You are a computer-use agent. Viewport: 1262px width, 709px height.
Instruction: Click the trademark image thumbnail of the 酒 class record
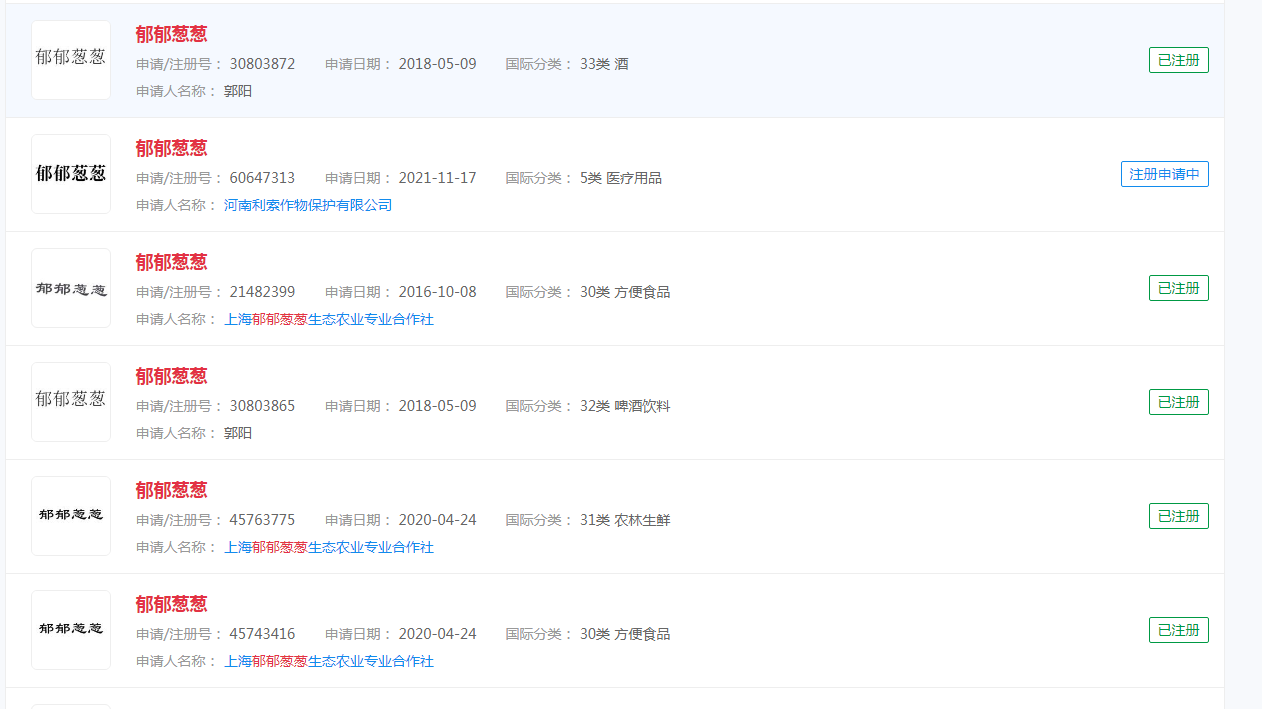point(70,60)
